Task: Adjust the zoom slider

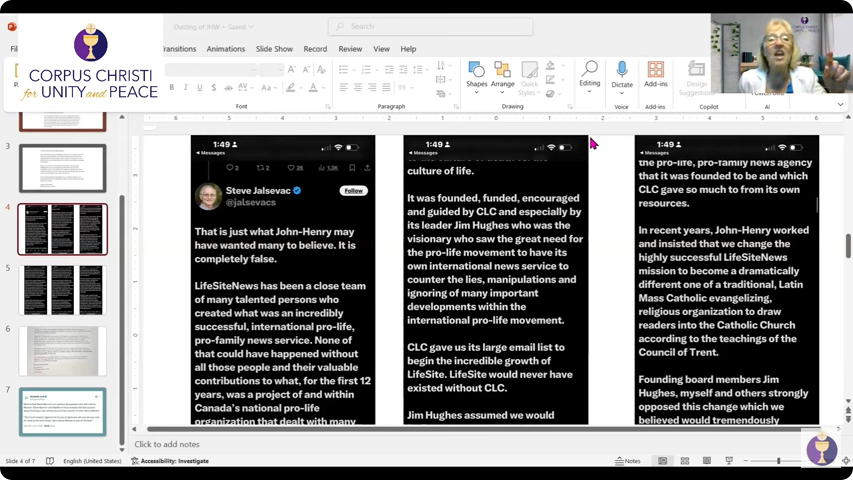Action: pyautogui.click(x=778, y=460)
